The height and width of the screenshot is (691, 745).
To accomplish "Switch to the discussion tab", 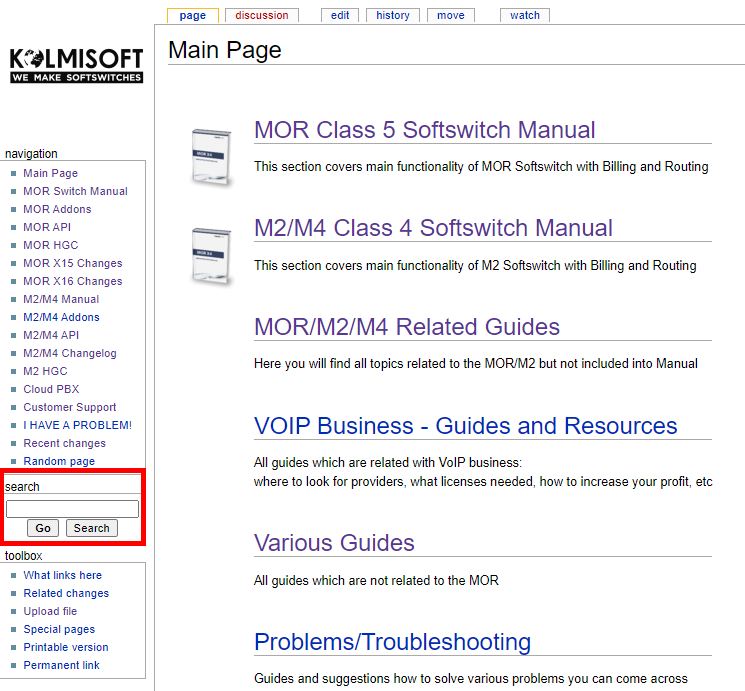I will click(x=262, y=15).
